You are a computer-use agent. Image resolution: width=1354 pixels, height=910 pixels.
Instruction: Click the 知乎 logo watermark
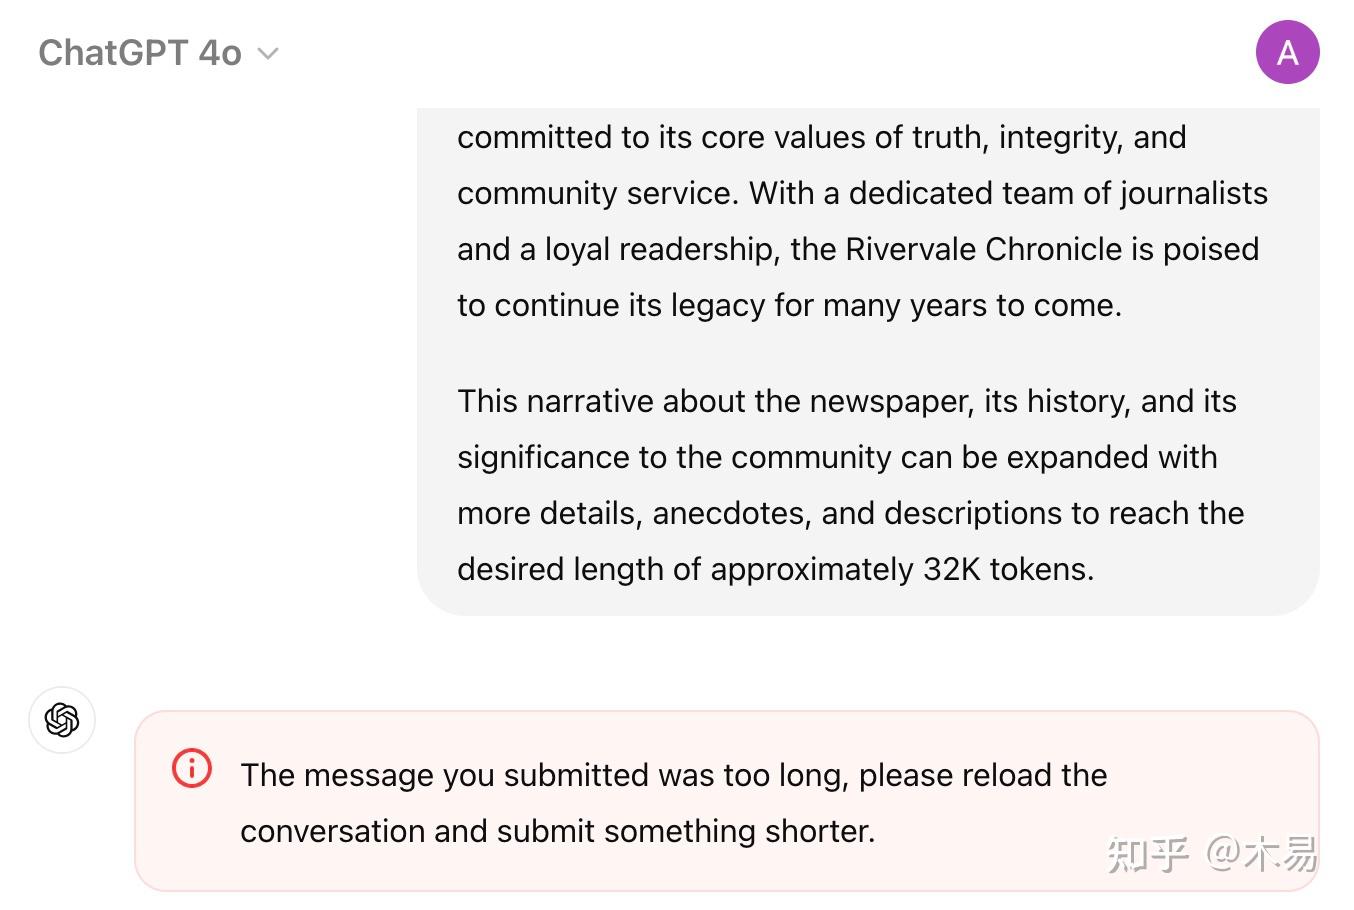(1148, 854)
